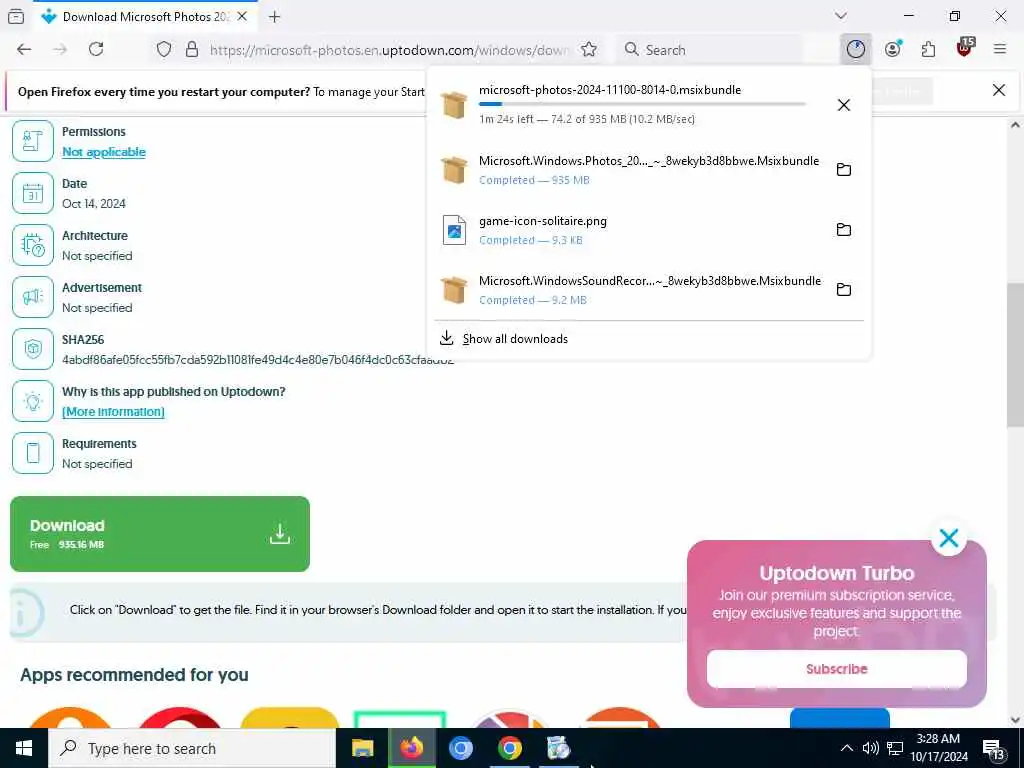Click the SHA256 shield icon
This screenshot has height=768, width=1024.
(x=33, y=349)
